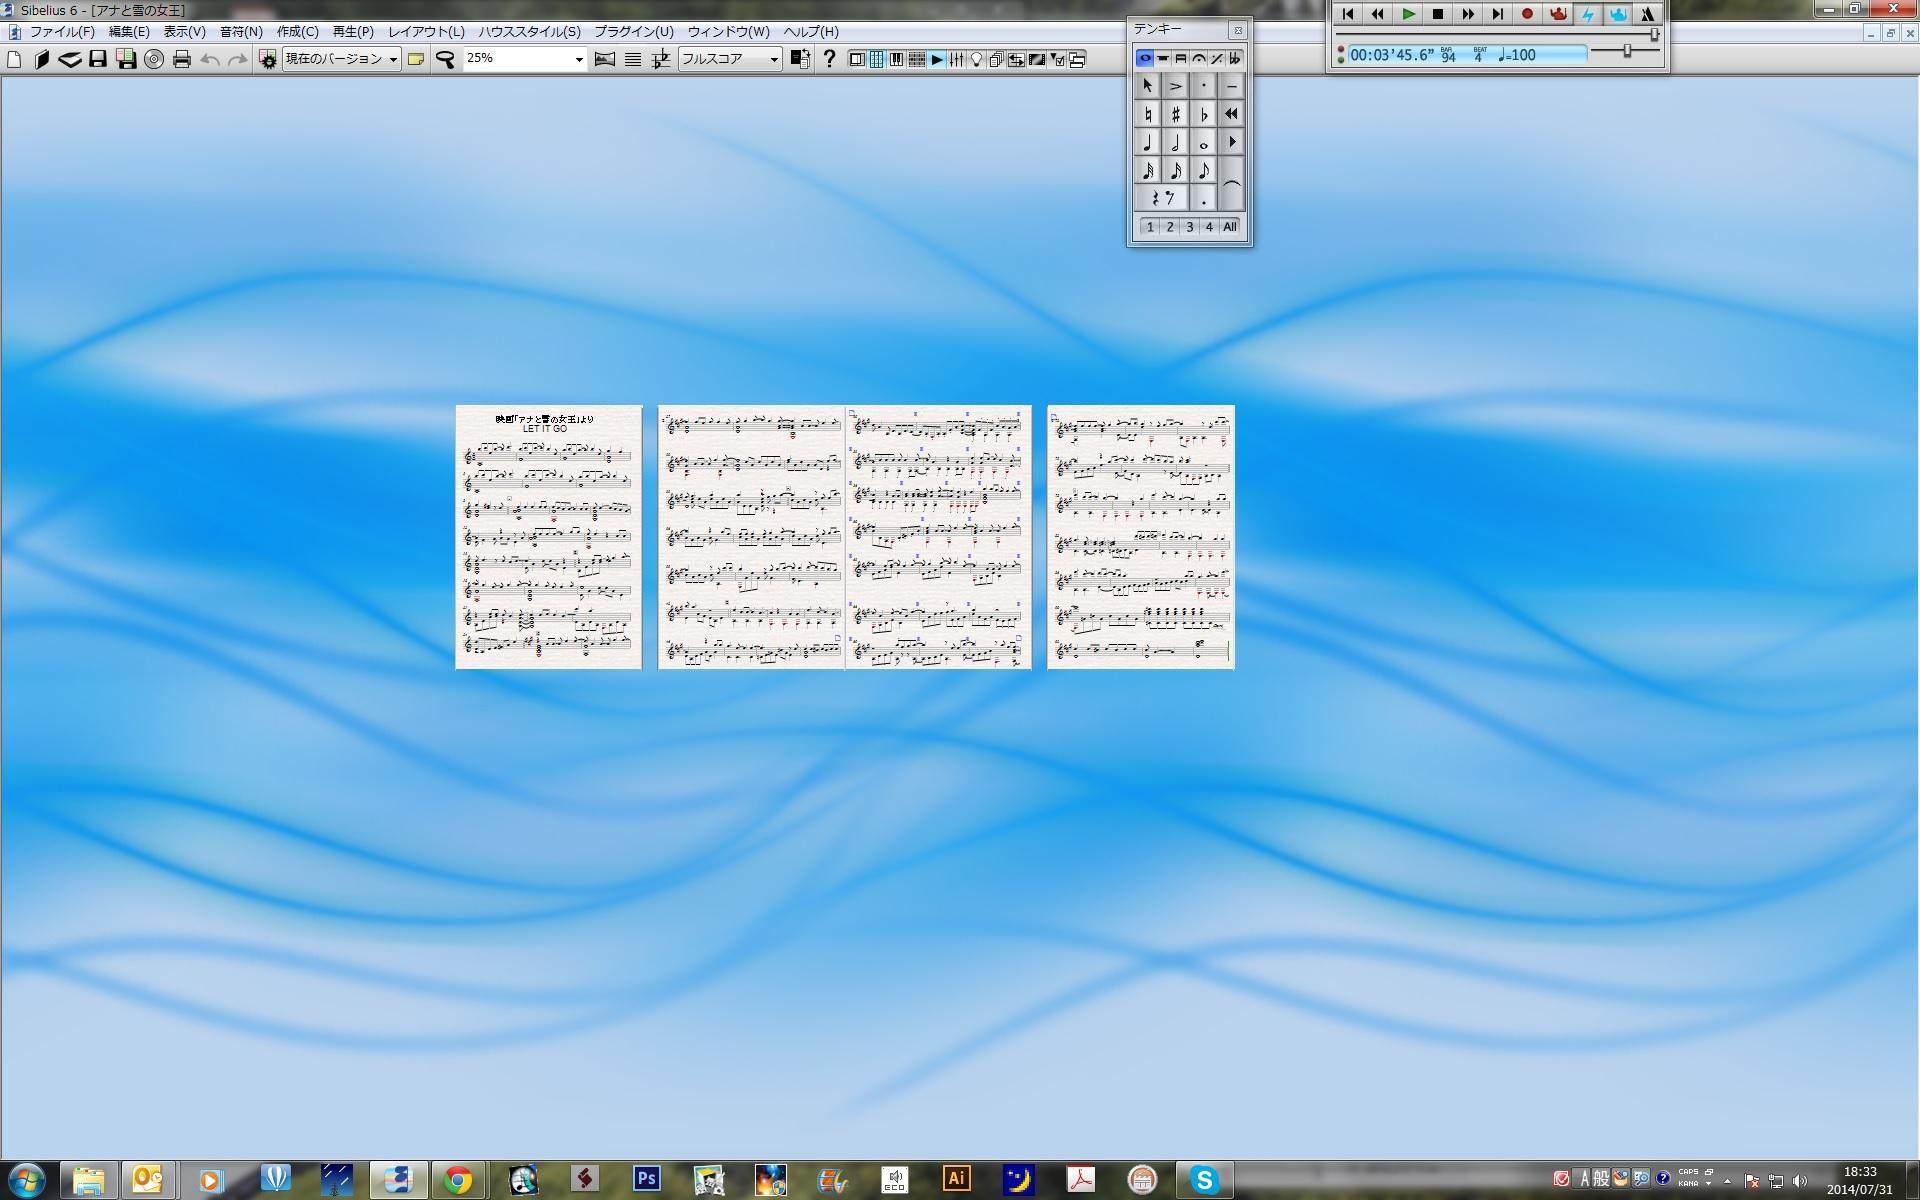Screen dimensions: 1920x1200
Task: Click the time readout 00:03'45.6"
Action: pos(1392,55)
